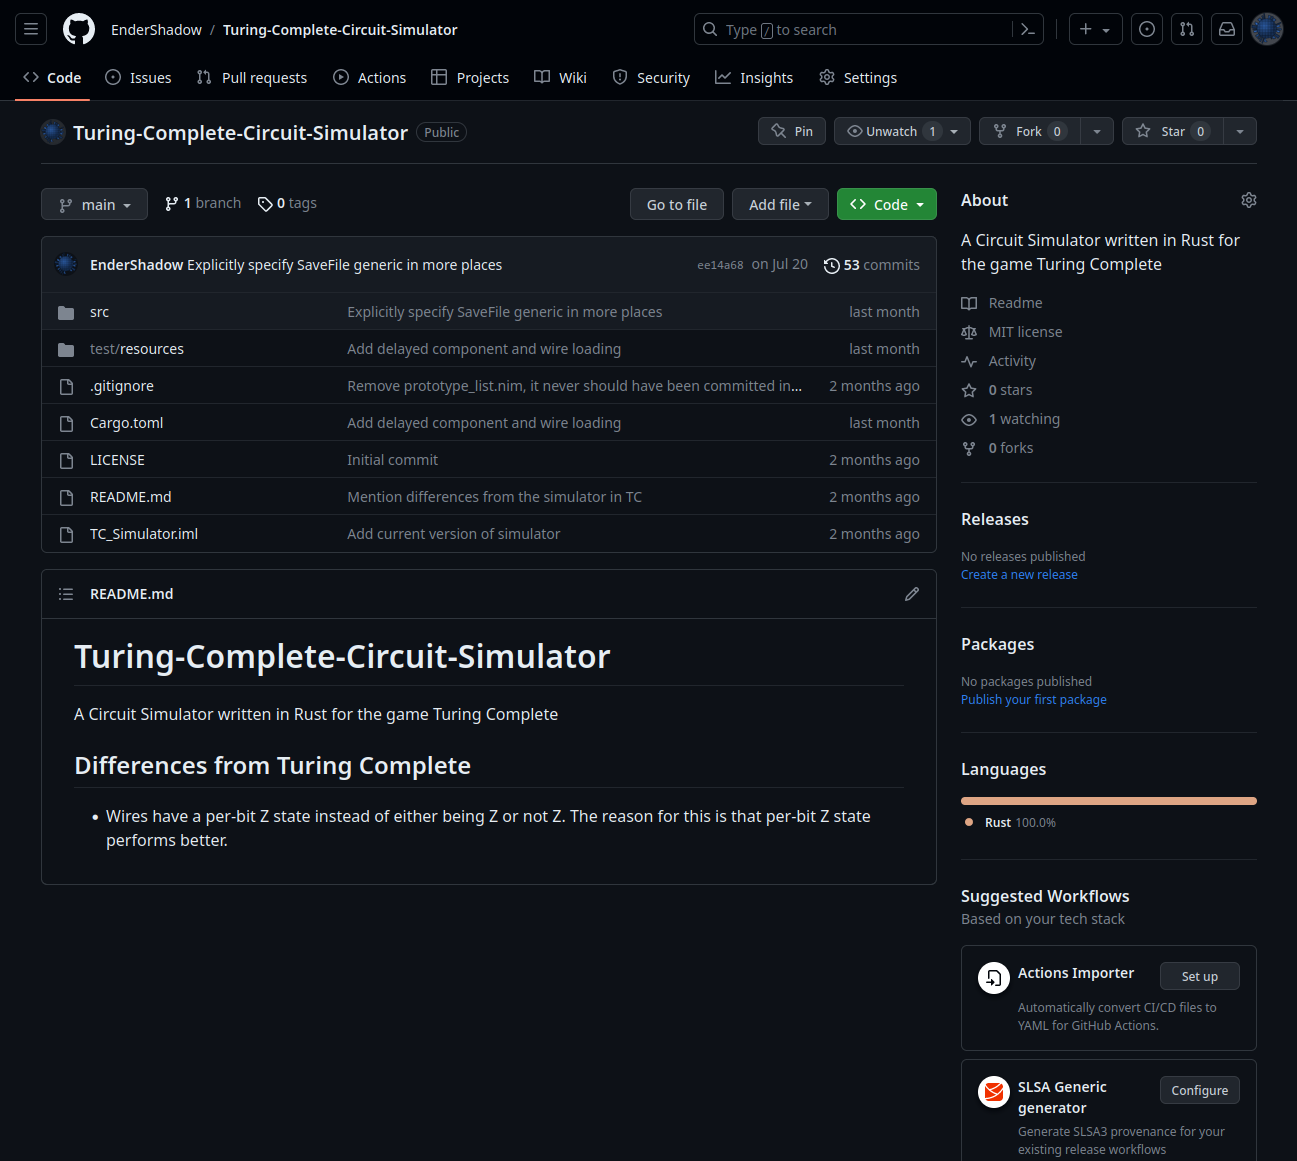Open the MIT license link
Image resolution: width=1297 pixels, height=1161 pixels.
(x=1012, y=332)
